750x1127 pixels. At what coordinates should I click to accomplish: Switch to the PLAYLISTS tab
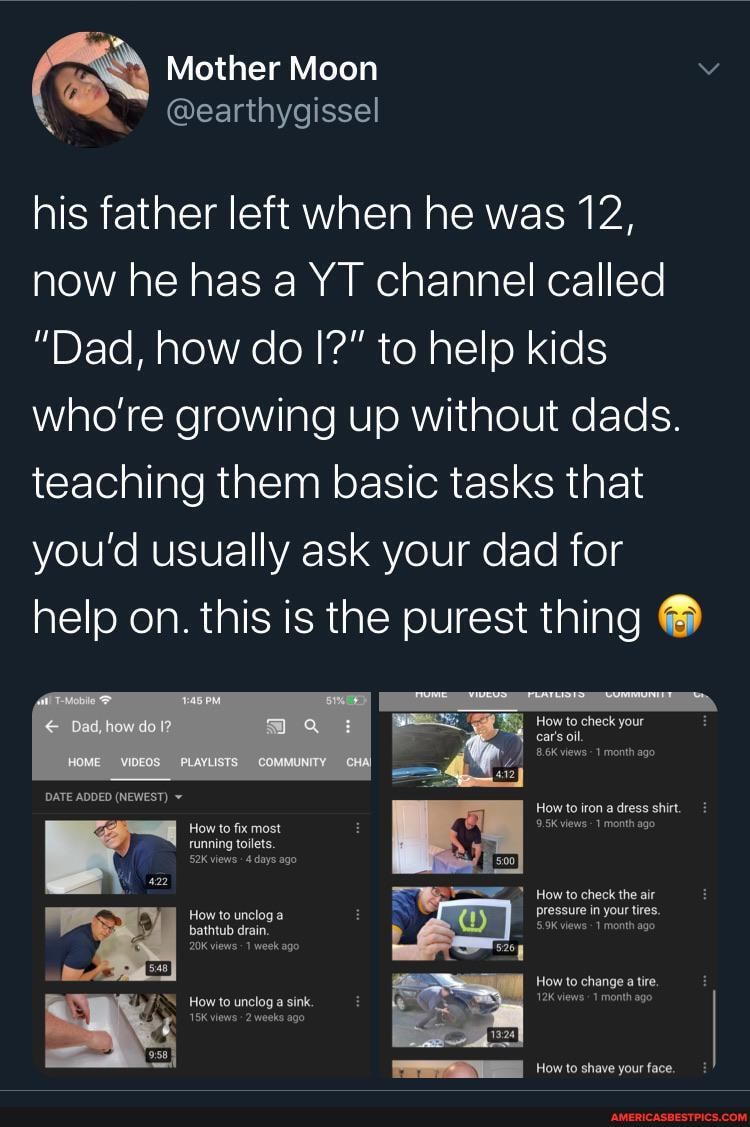coord(207,762)
